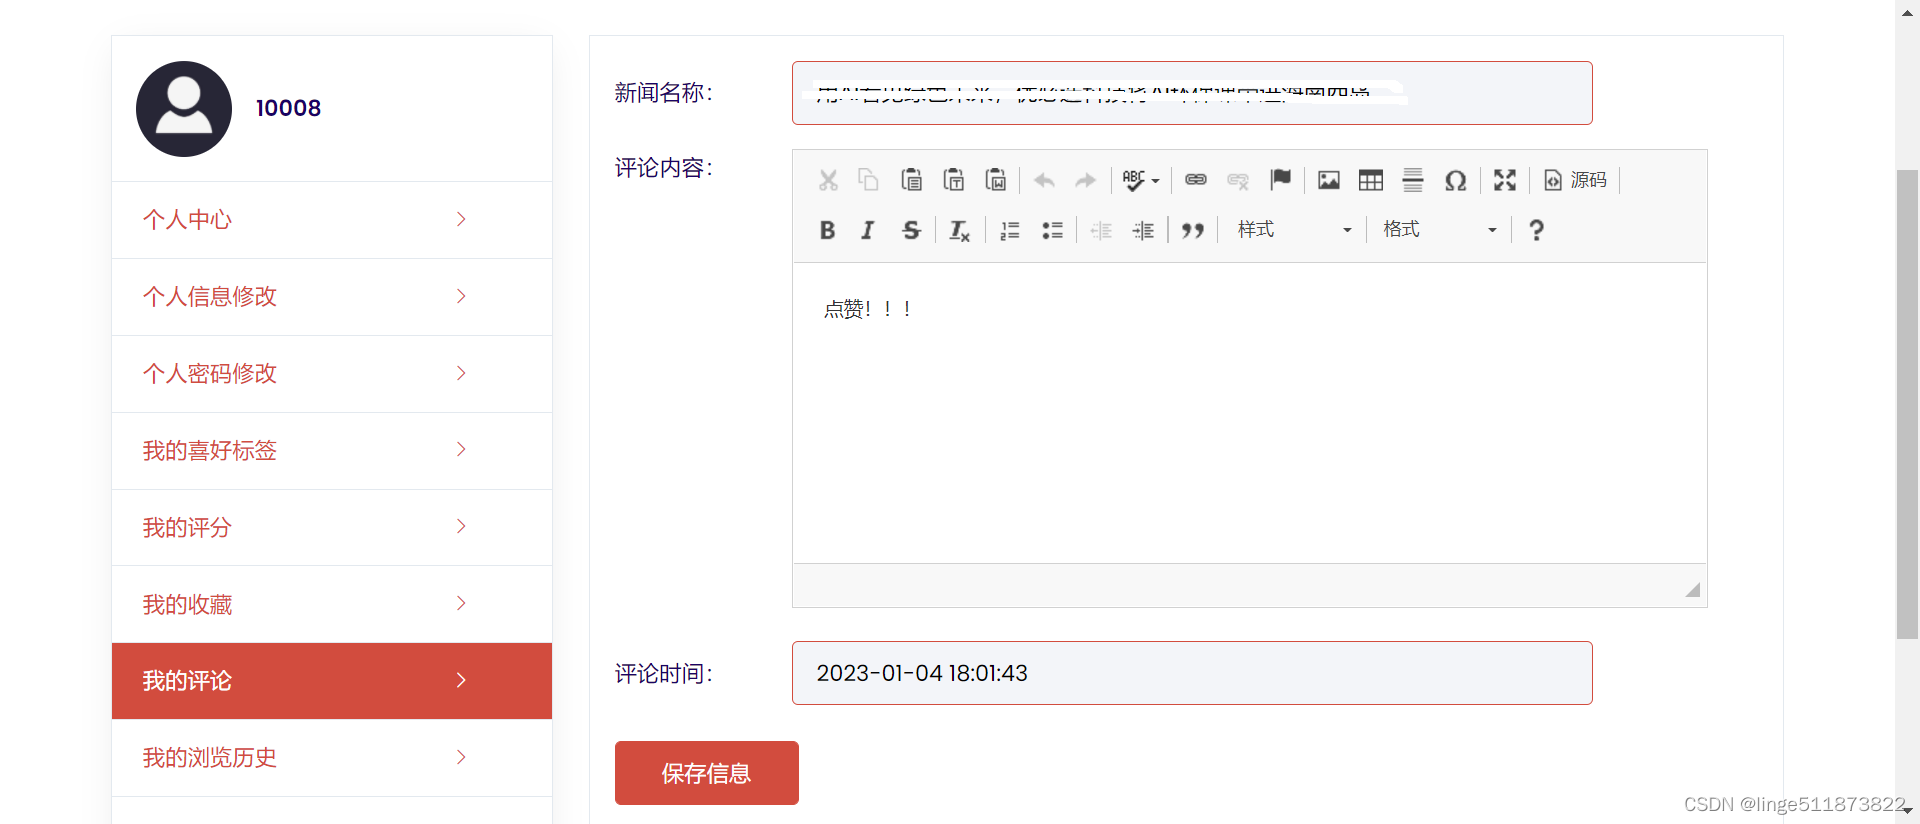Viewport: 1920px width, 824px height.
Task: Redo the edit in editor toolbar
Action: click(x=1086, y=180)
